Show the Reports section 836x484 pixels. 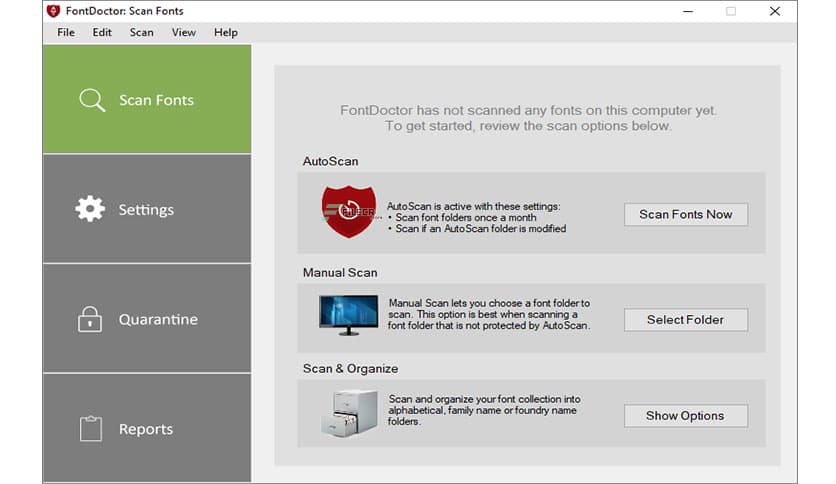[147, 429]
